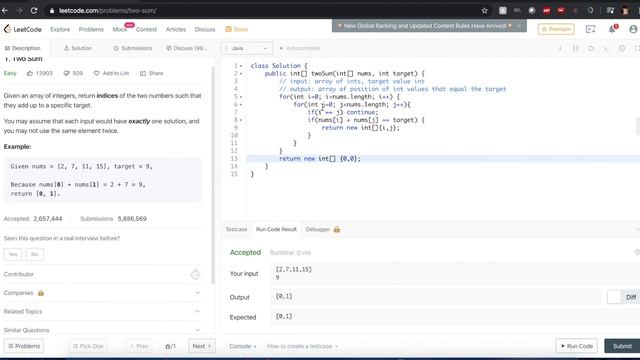The width and height of the screenshot is (640, 360).
Task: Open the Submissions tab
Action: (133, 48)
